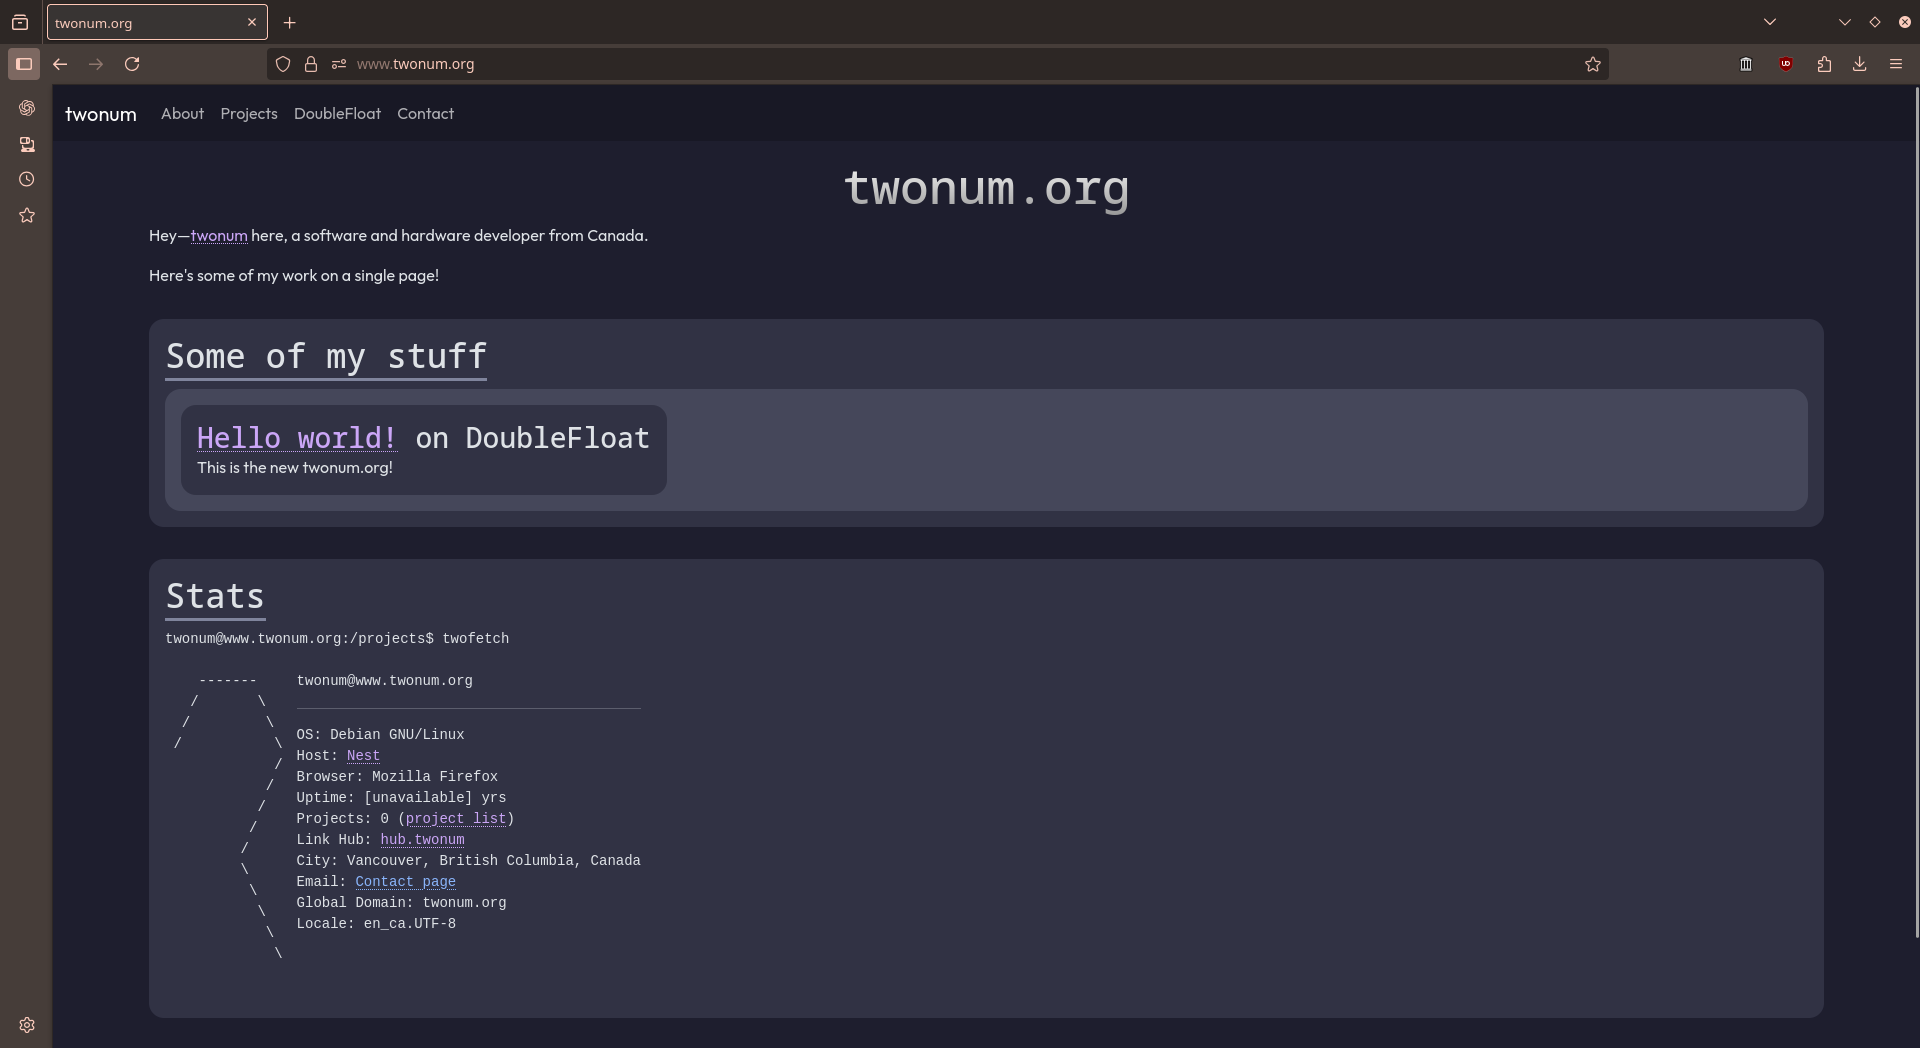Open site permissions icon in address bar
This screenshot has height=1048, width=1920.
(339, 64)
